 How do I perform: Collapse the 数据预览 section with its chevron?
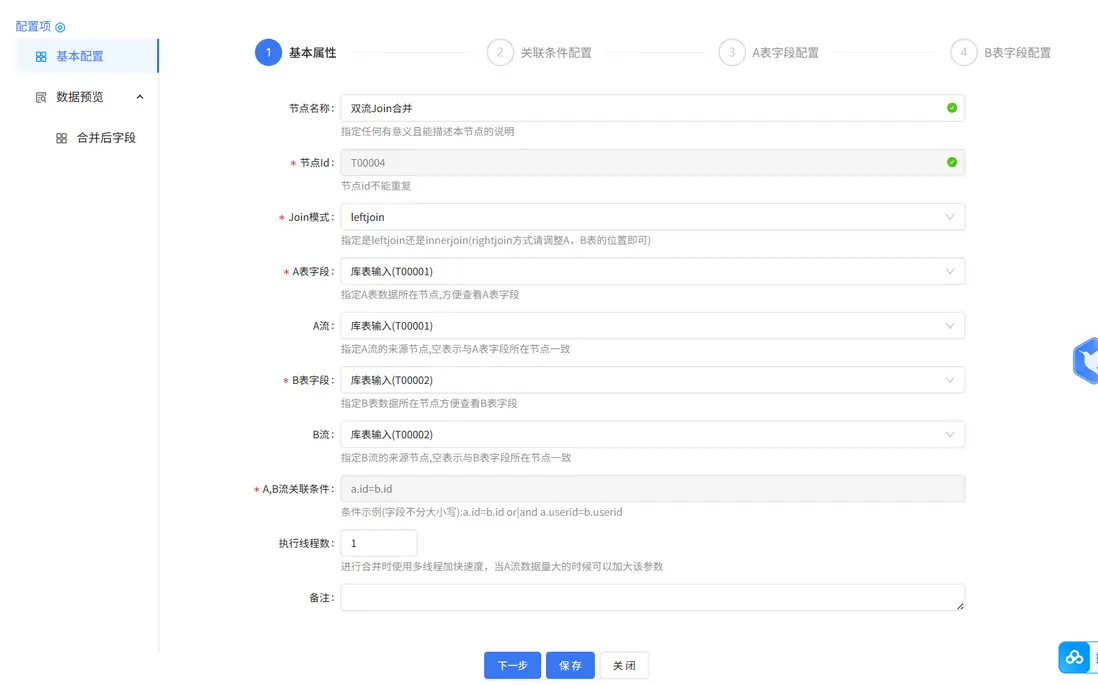[x=140, y=97]
